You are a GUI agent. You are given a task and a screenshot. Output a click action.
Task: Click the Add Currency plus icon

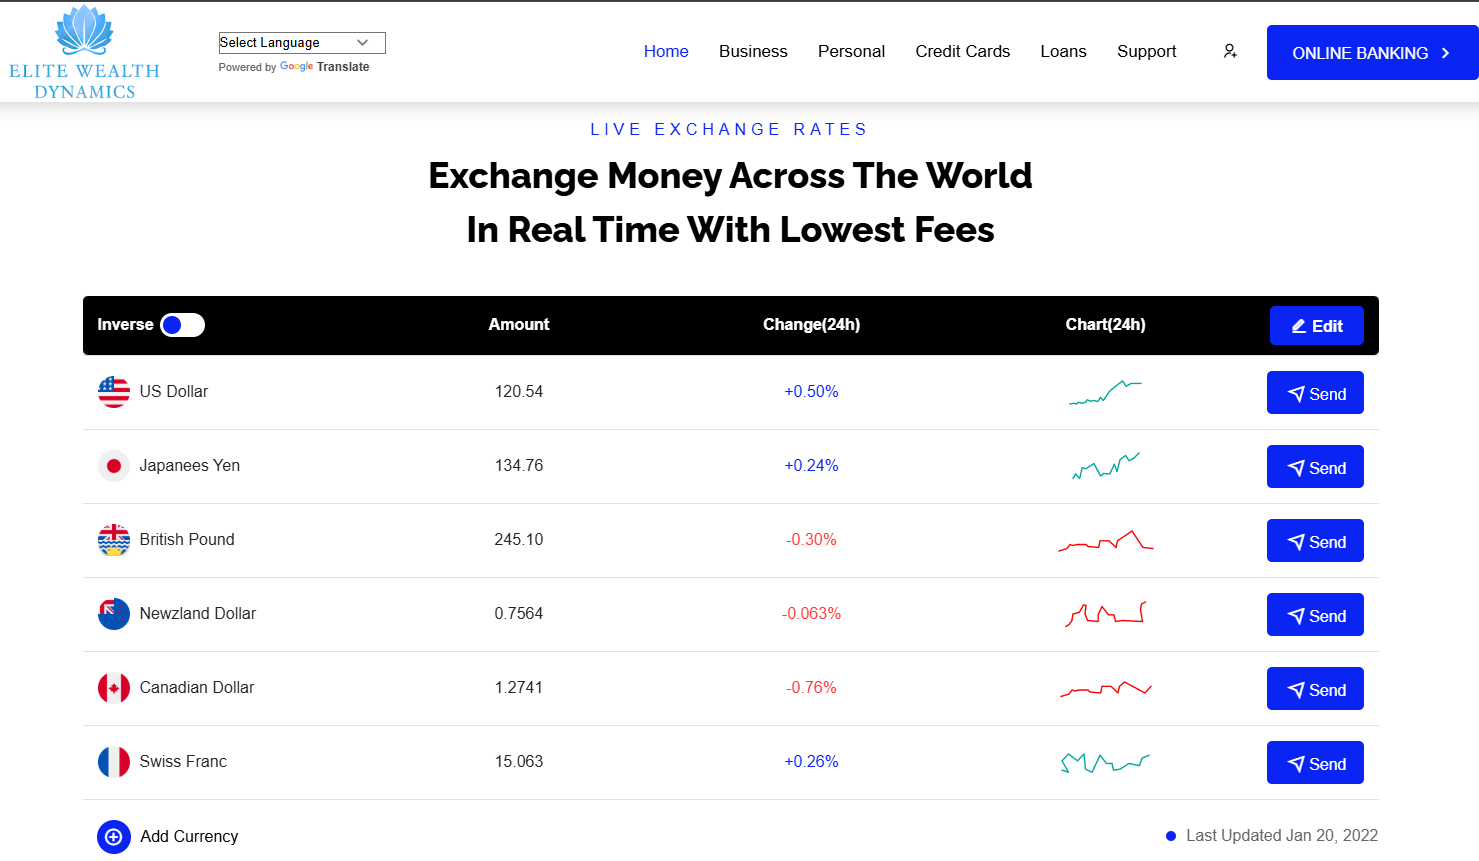coord(114,837)
